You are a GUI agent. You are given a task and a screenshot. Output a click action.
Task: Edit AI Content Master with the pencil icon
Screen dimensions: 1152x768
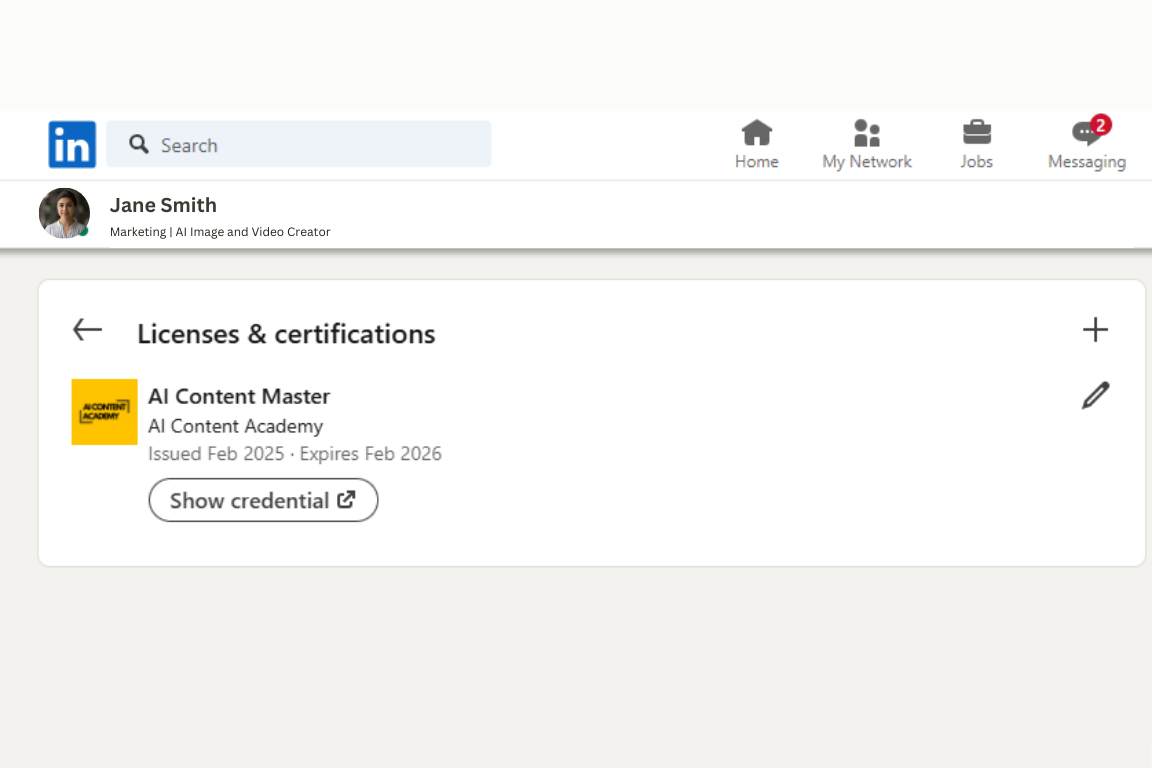click(x=1095, y=395)
